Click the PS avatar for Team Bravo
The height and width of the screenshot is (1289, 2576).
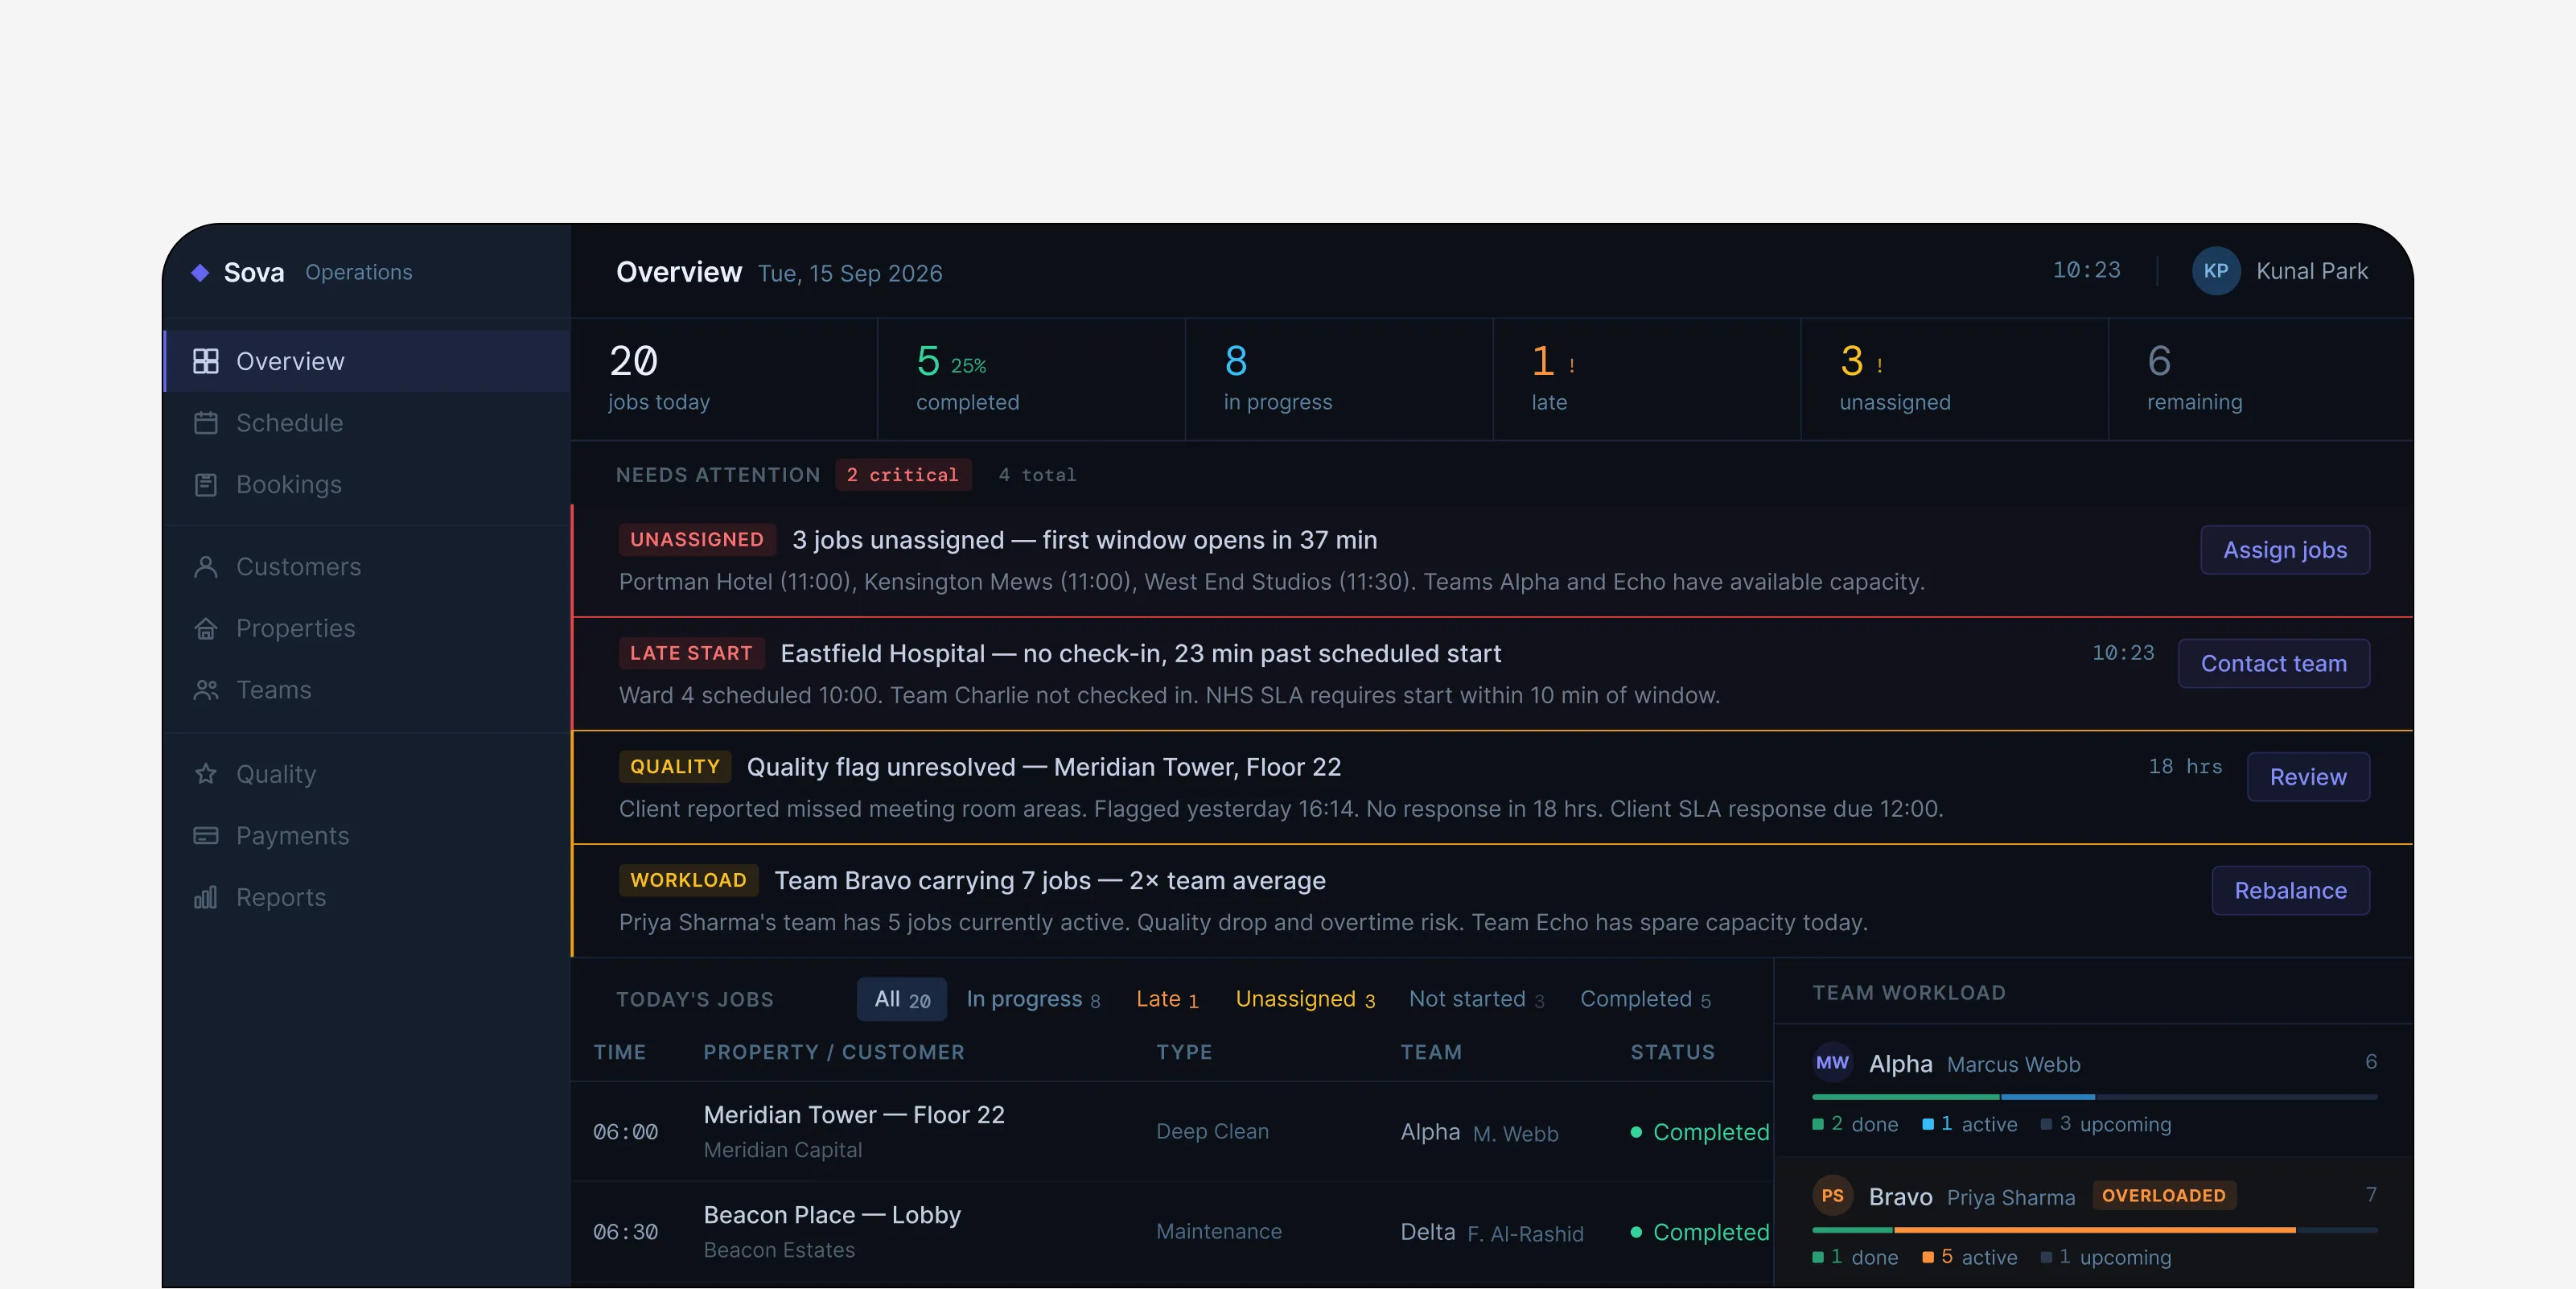1832,1196
